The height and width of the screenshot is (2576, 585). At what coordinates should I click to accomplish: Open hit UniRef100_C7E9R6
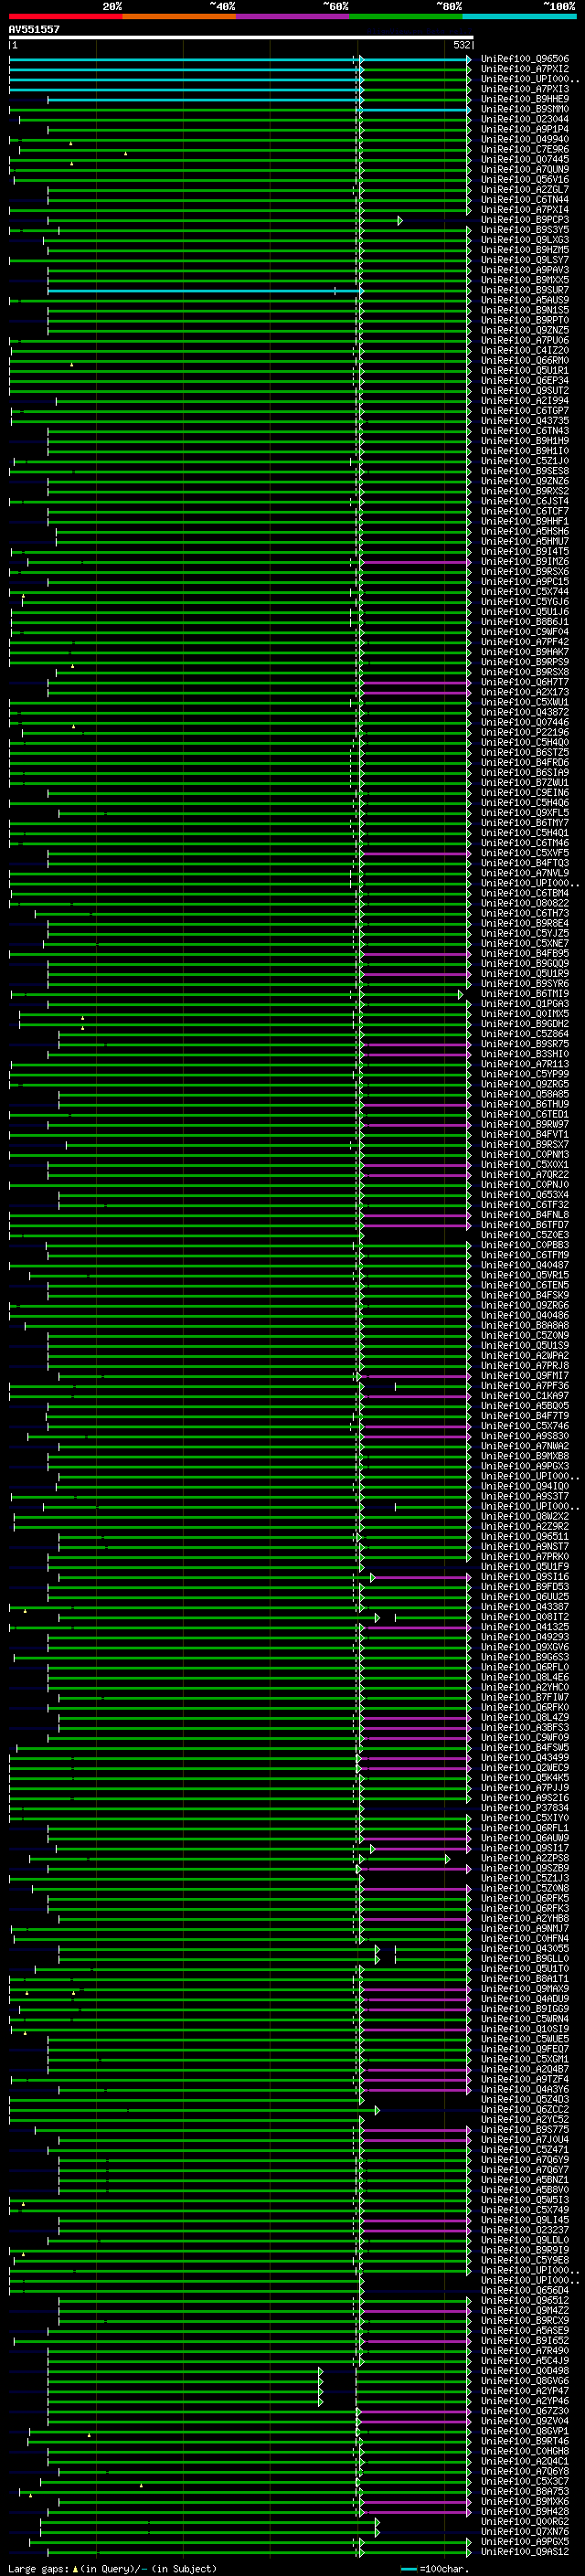(524, 149)
